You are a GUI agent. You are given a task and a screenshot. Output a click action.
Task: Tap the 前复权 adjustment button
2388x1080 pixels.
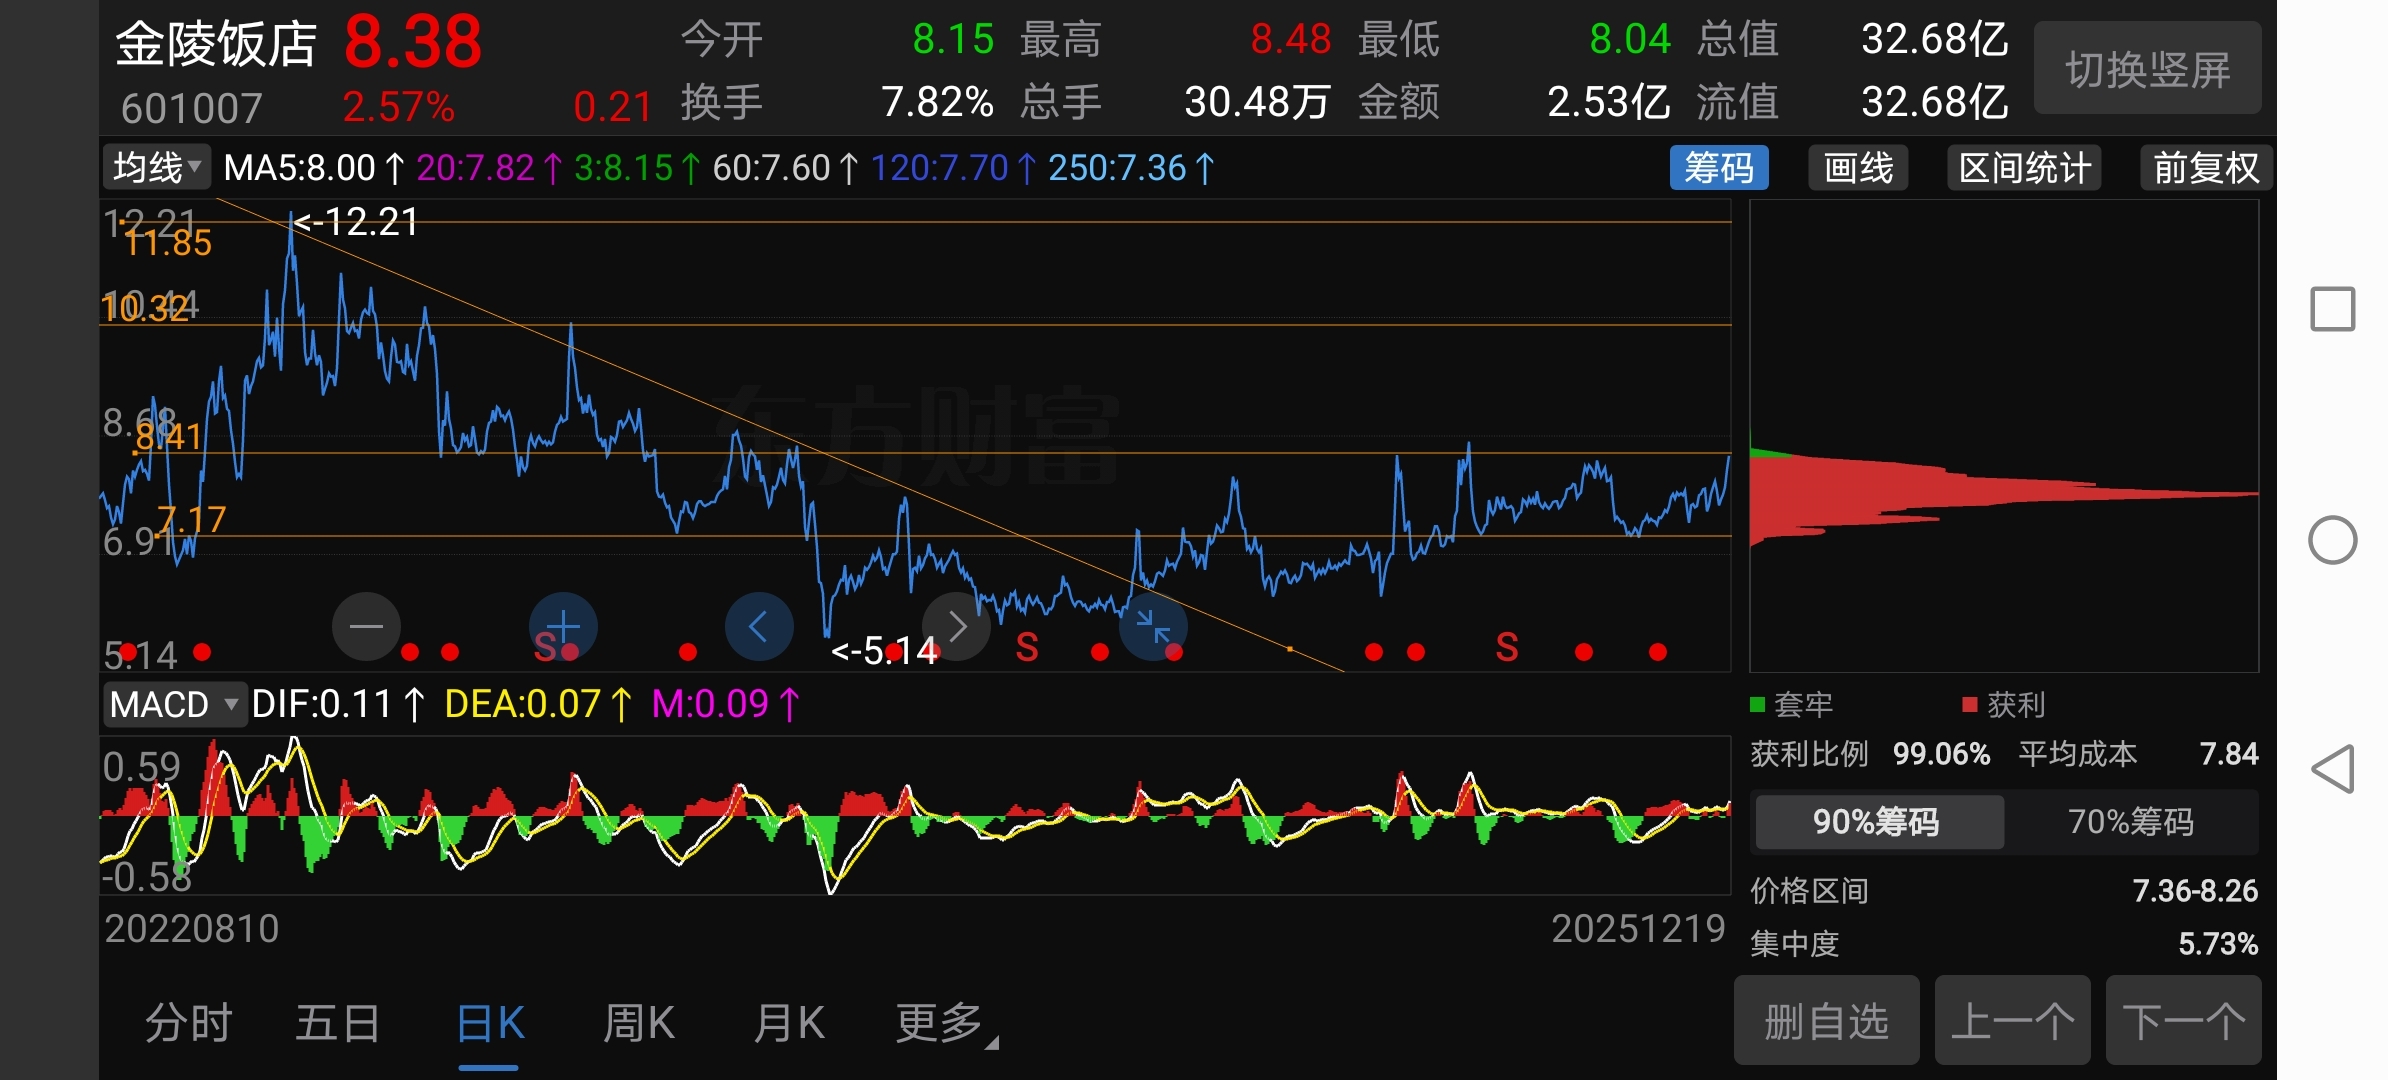pyautogui.click(x=2205, y=168)
